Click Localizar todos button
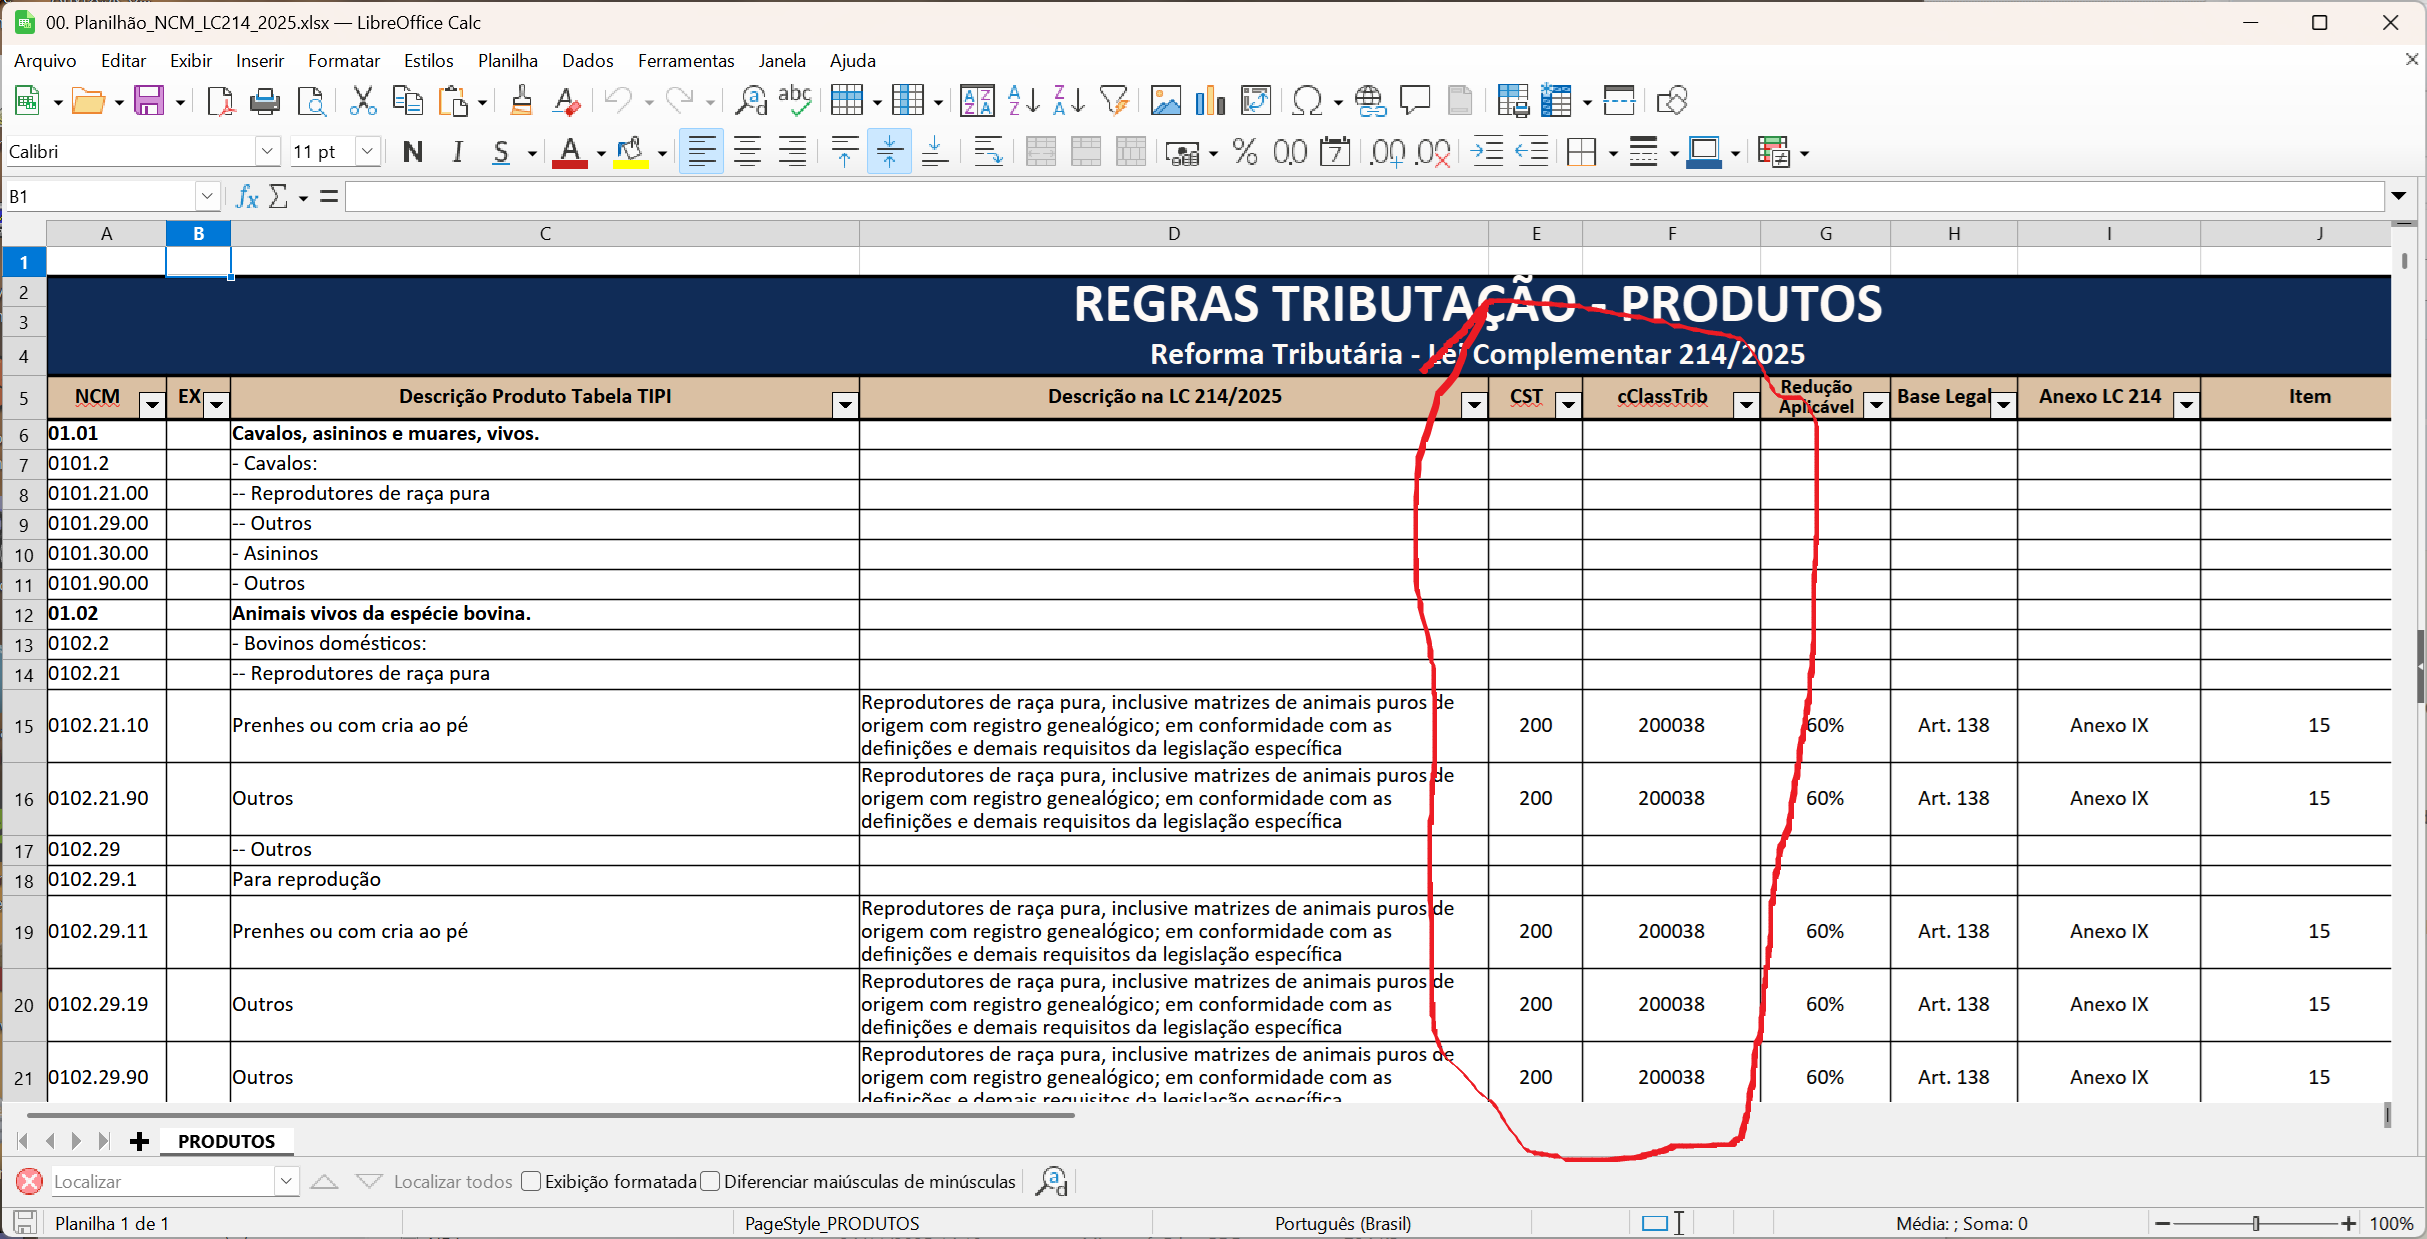Viewport: 2427px width, 1239px height. (x=452, y=1182)
